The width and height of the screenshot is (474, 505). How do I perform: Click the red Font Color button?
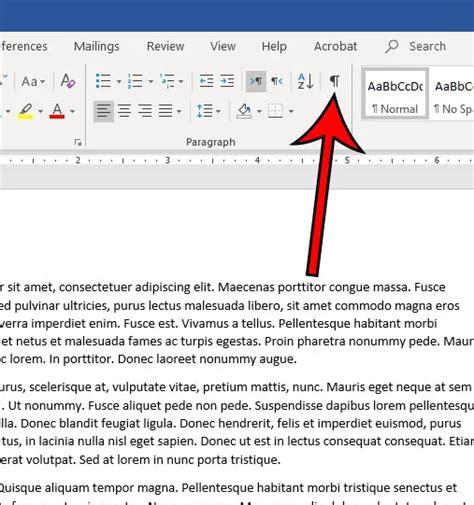(57, 111)
